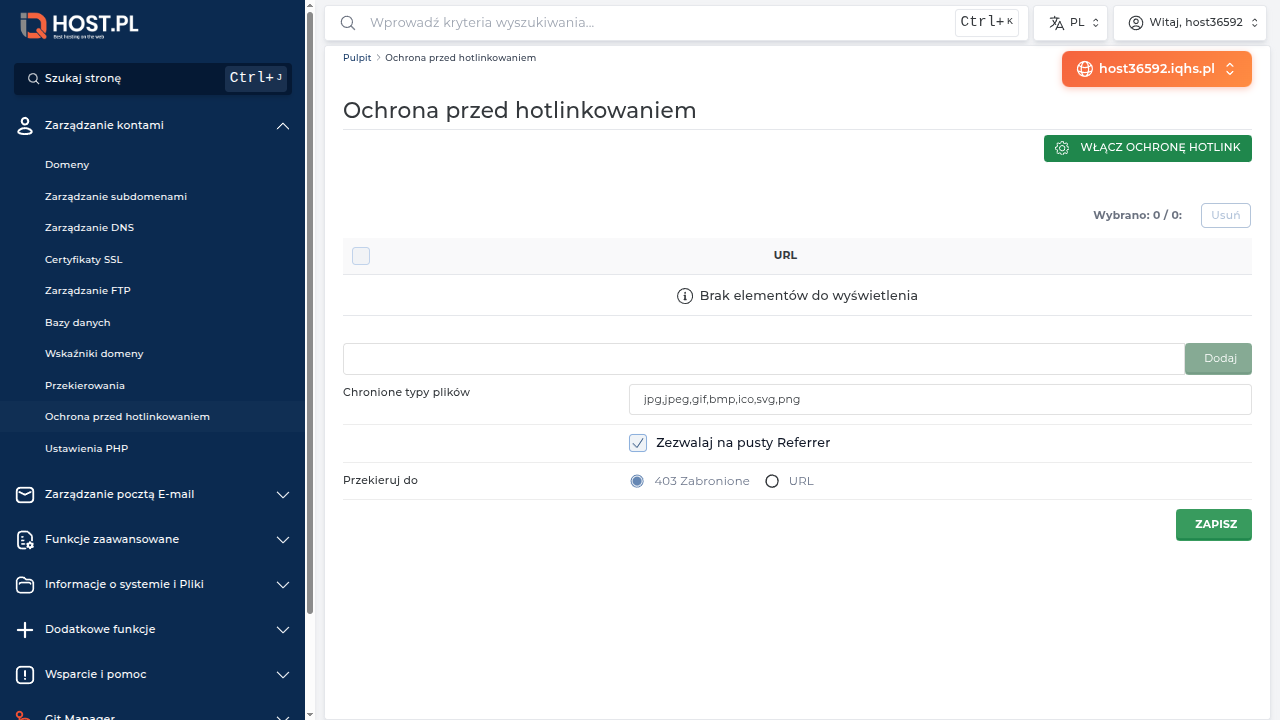Image resolution: width=1280 pixels, height=720 pixels.
Task: Toggle the select-all checkbox in URL table header
Action: tap(361, 256)
